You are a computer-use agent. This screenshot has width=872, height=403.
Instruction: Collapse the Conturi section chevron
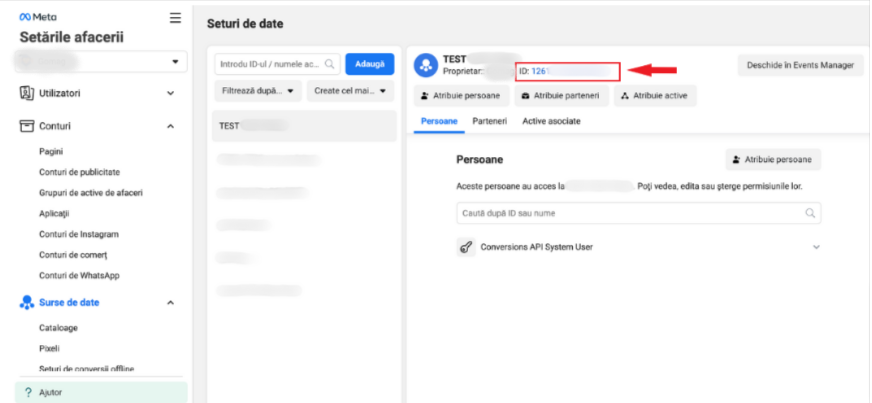click(171, 126)
